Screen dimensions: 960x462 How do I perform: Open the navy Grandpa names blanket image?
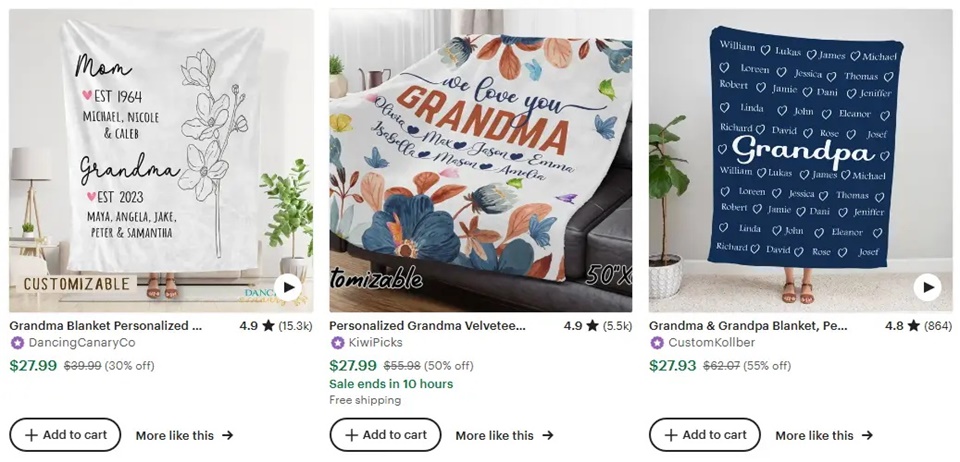click(x=800, y=150)
